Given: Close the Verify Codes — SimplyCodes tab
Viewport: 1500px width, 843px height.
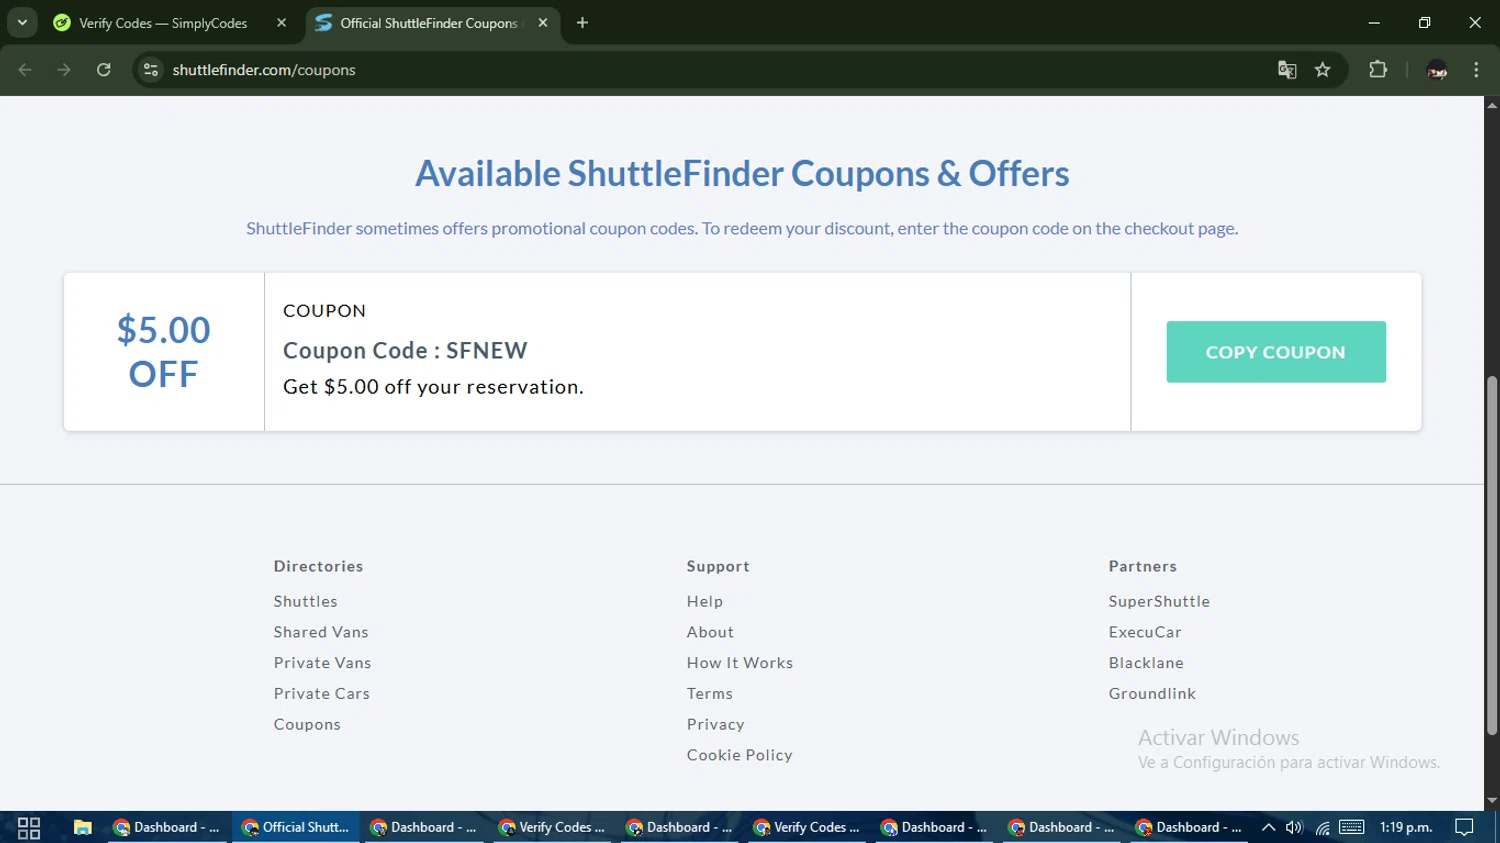Looking at the screenshot, I should pos(281,23).
